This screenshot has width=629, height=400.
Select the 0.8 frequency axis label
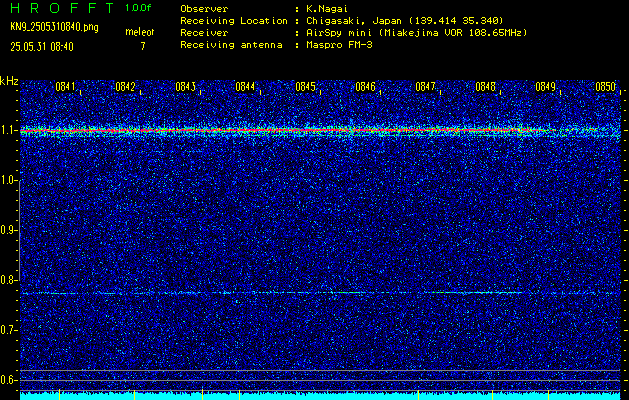coord(8,280)
